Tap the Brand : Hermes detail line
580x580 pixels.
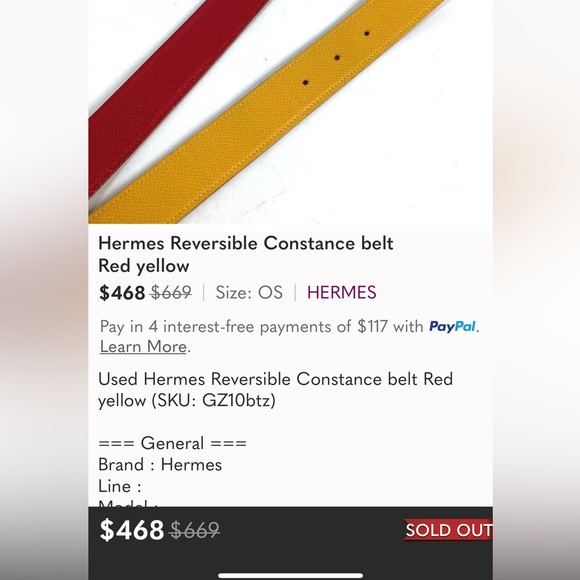tap(160, 465)
